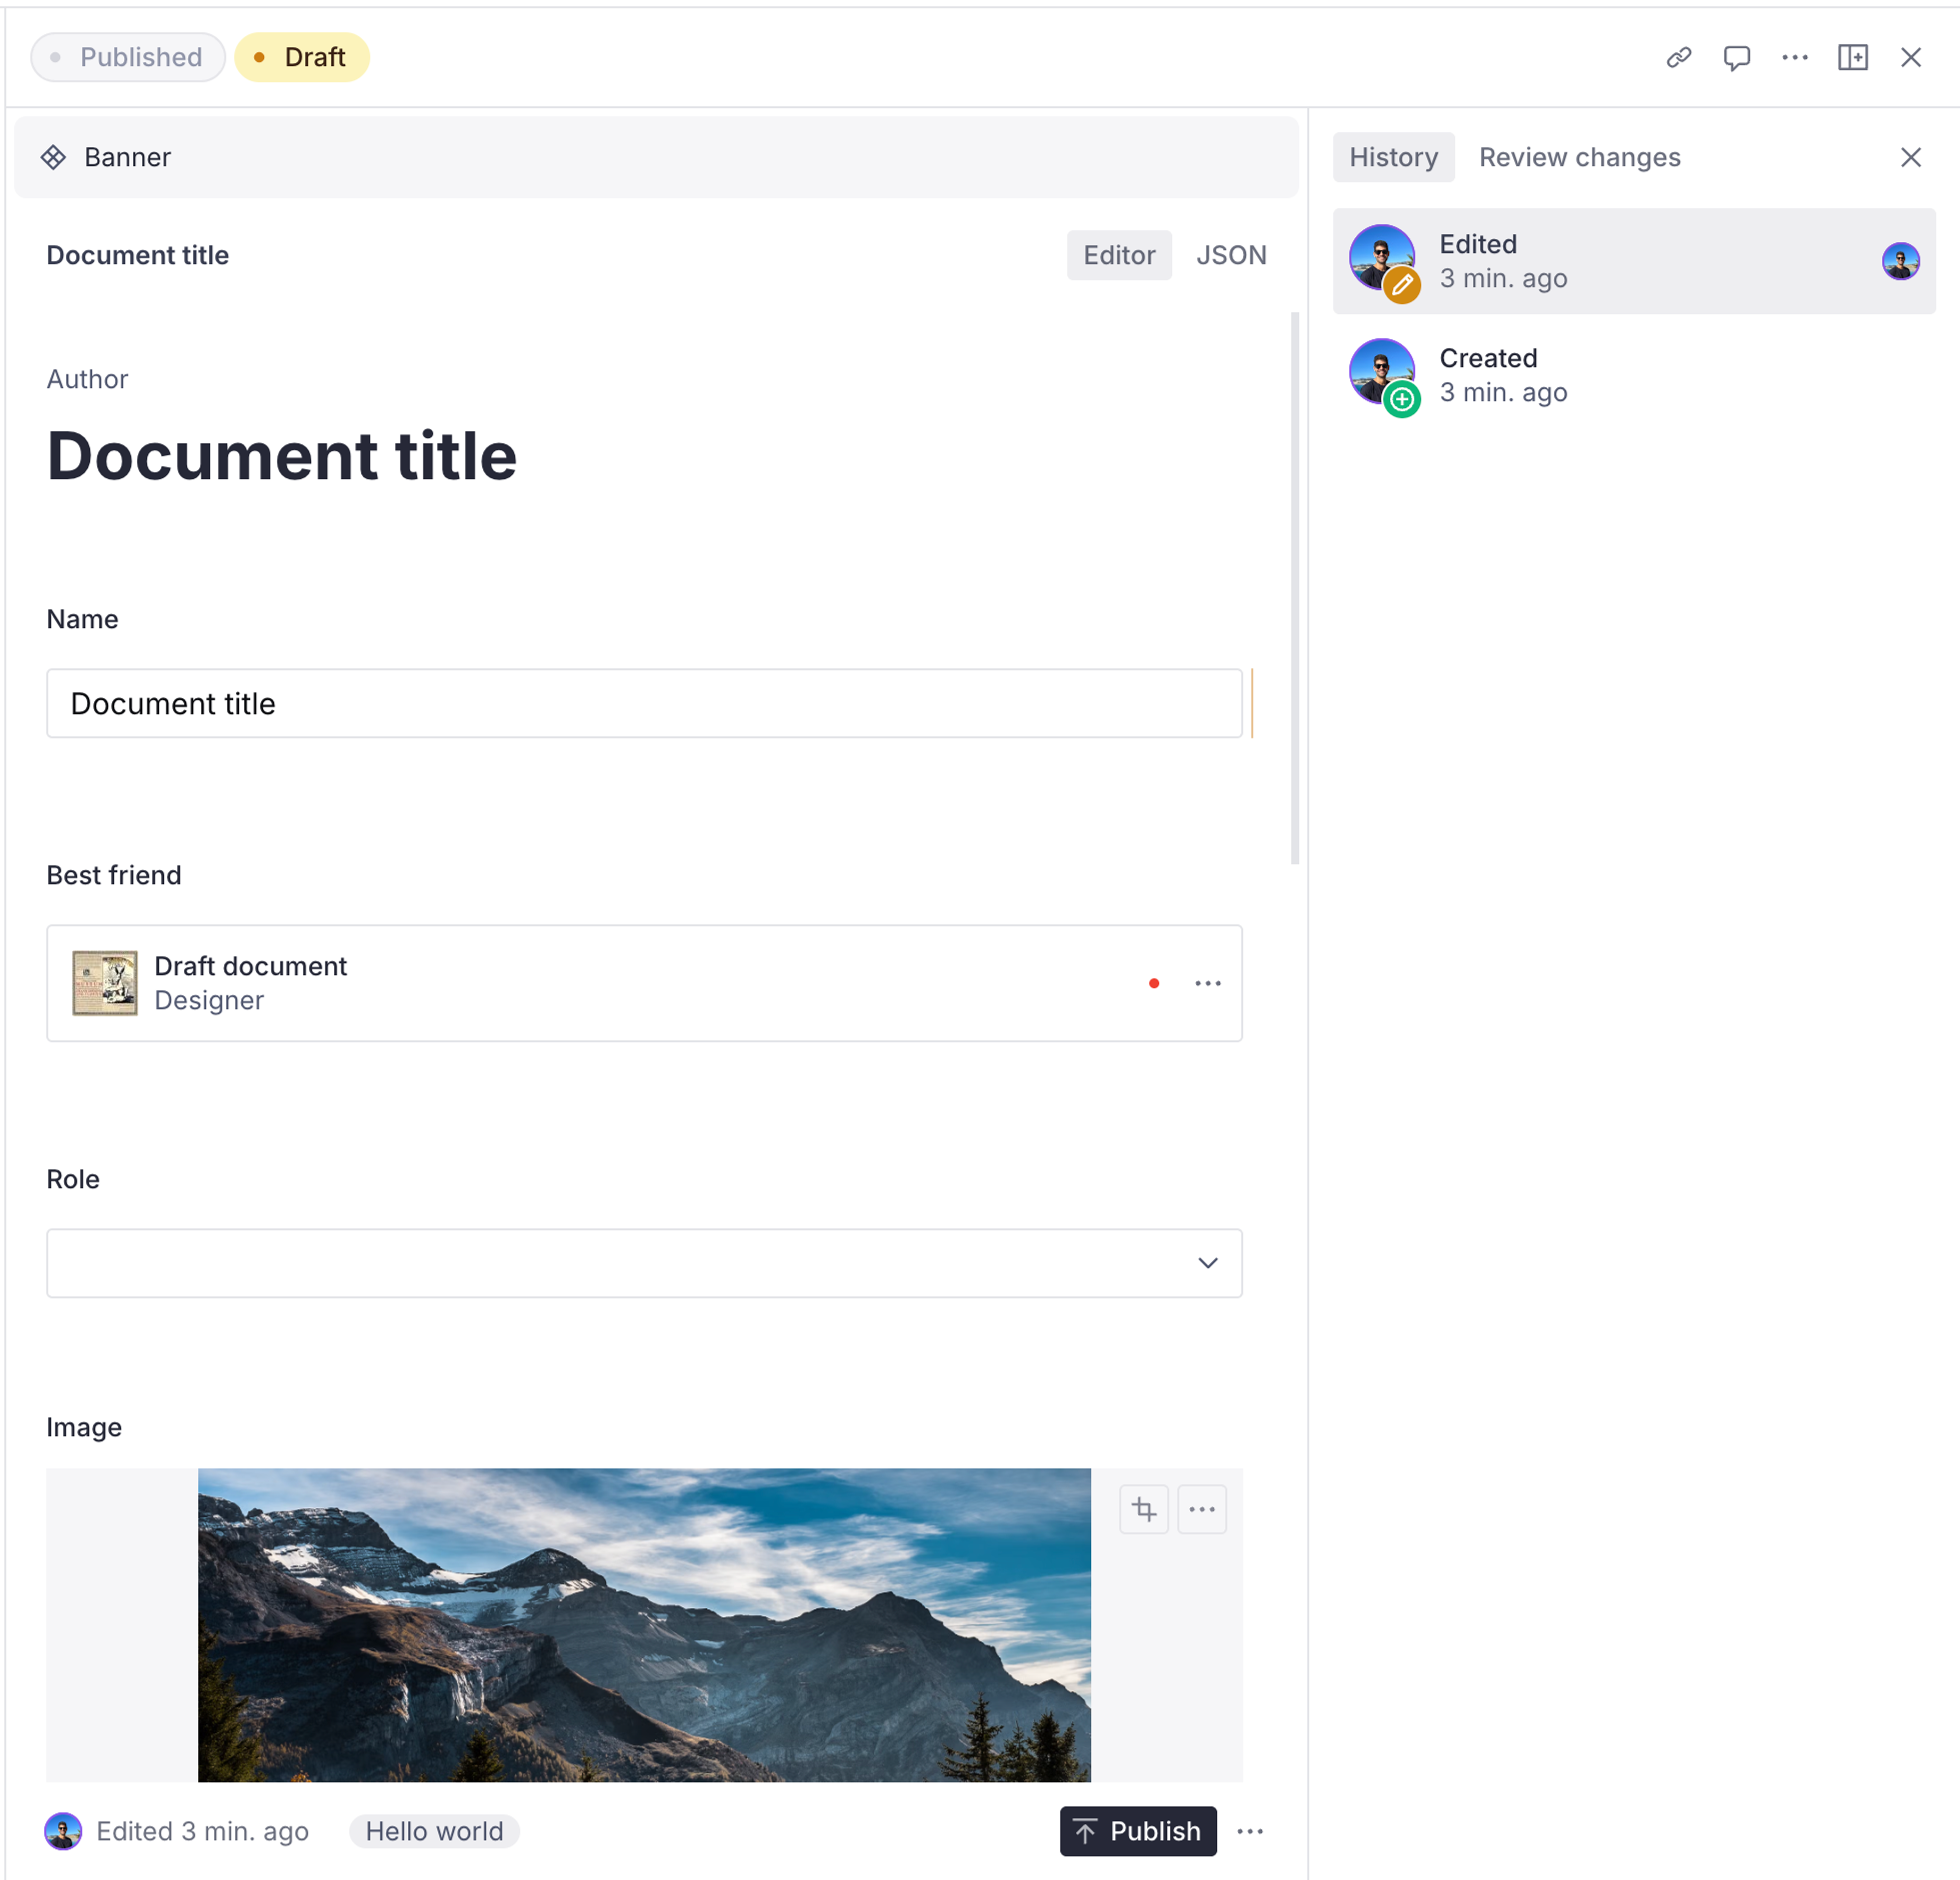Open the JSON view
Image resolution: width=1960 pixels, height=1880 pixels.
point(1230,255)
